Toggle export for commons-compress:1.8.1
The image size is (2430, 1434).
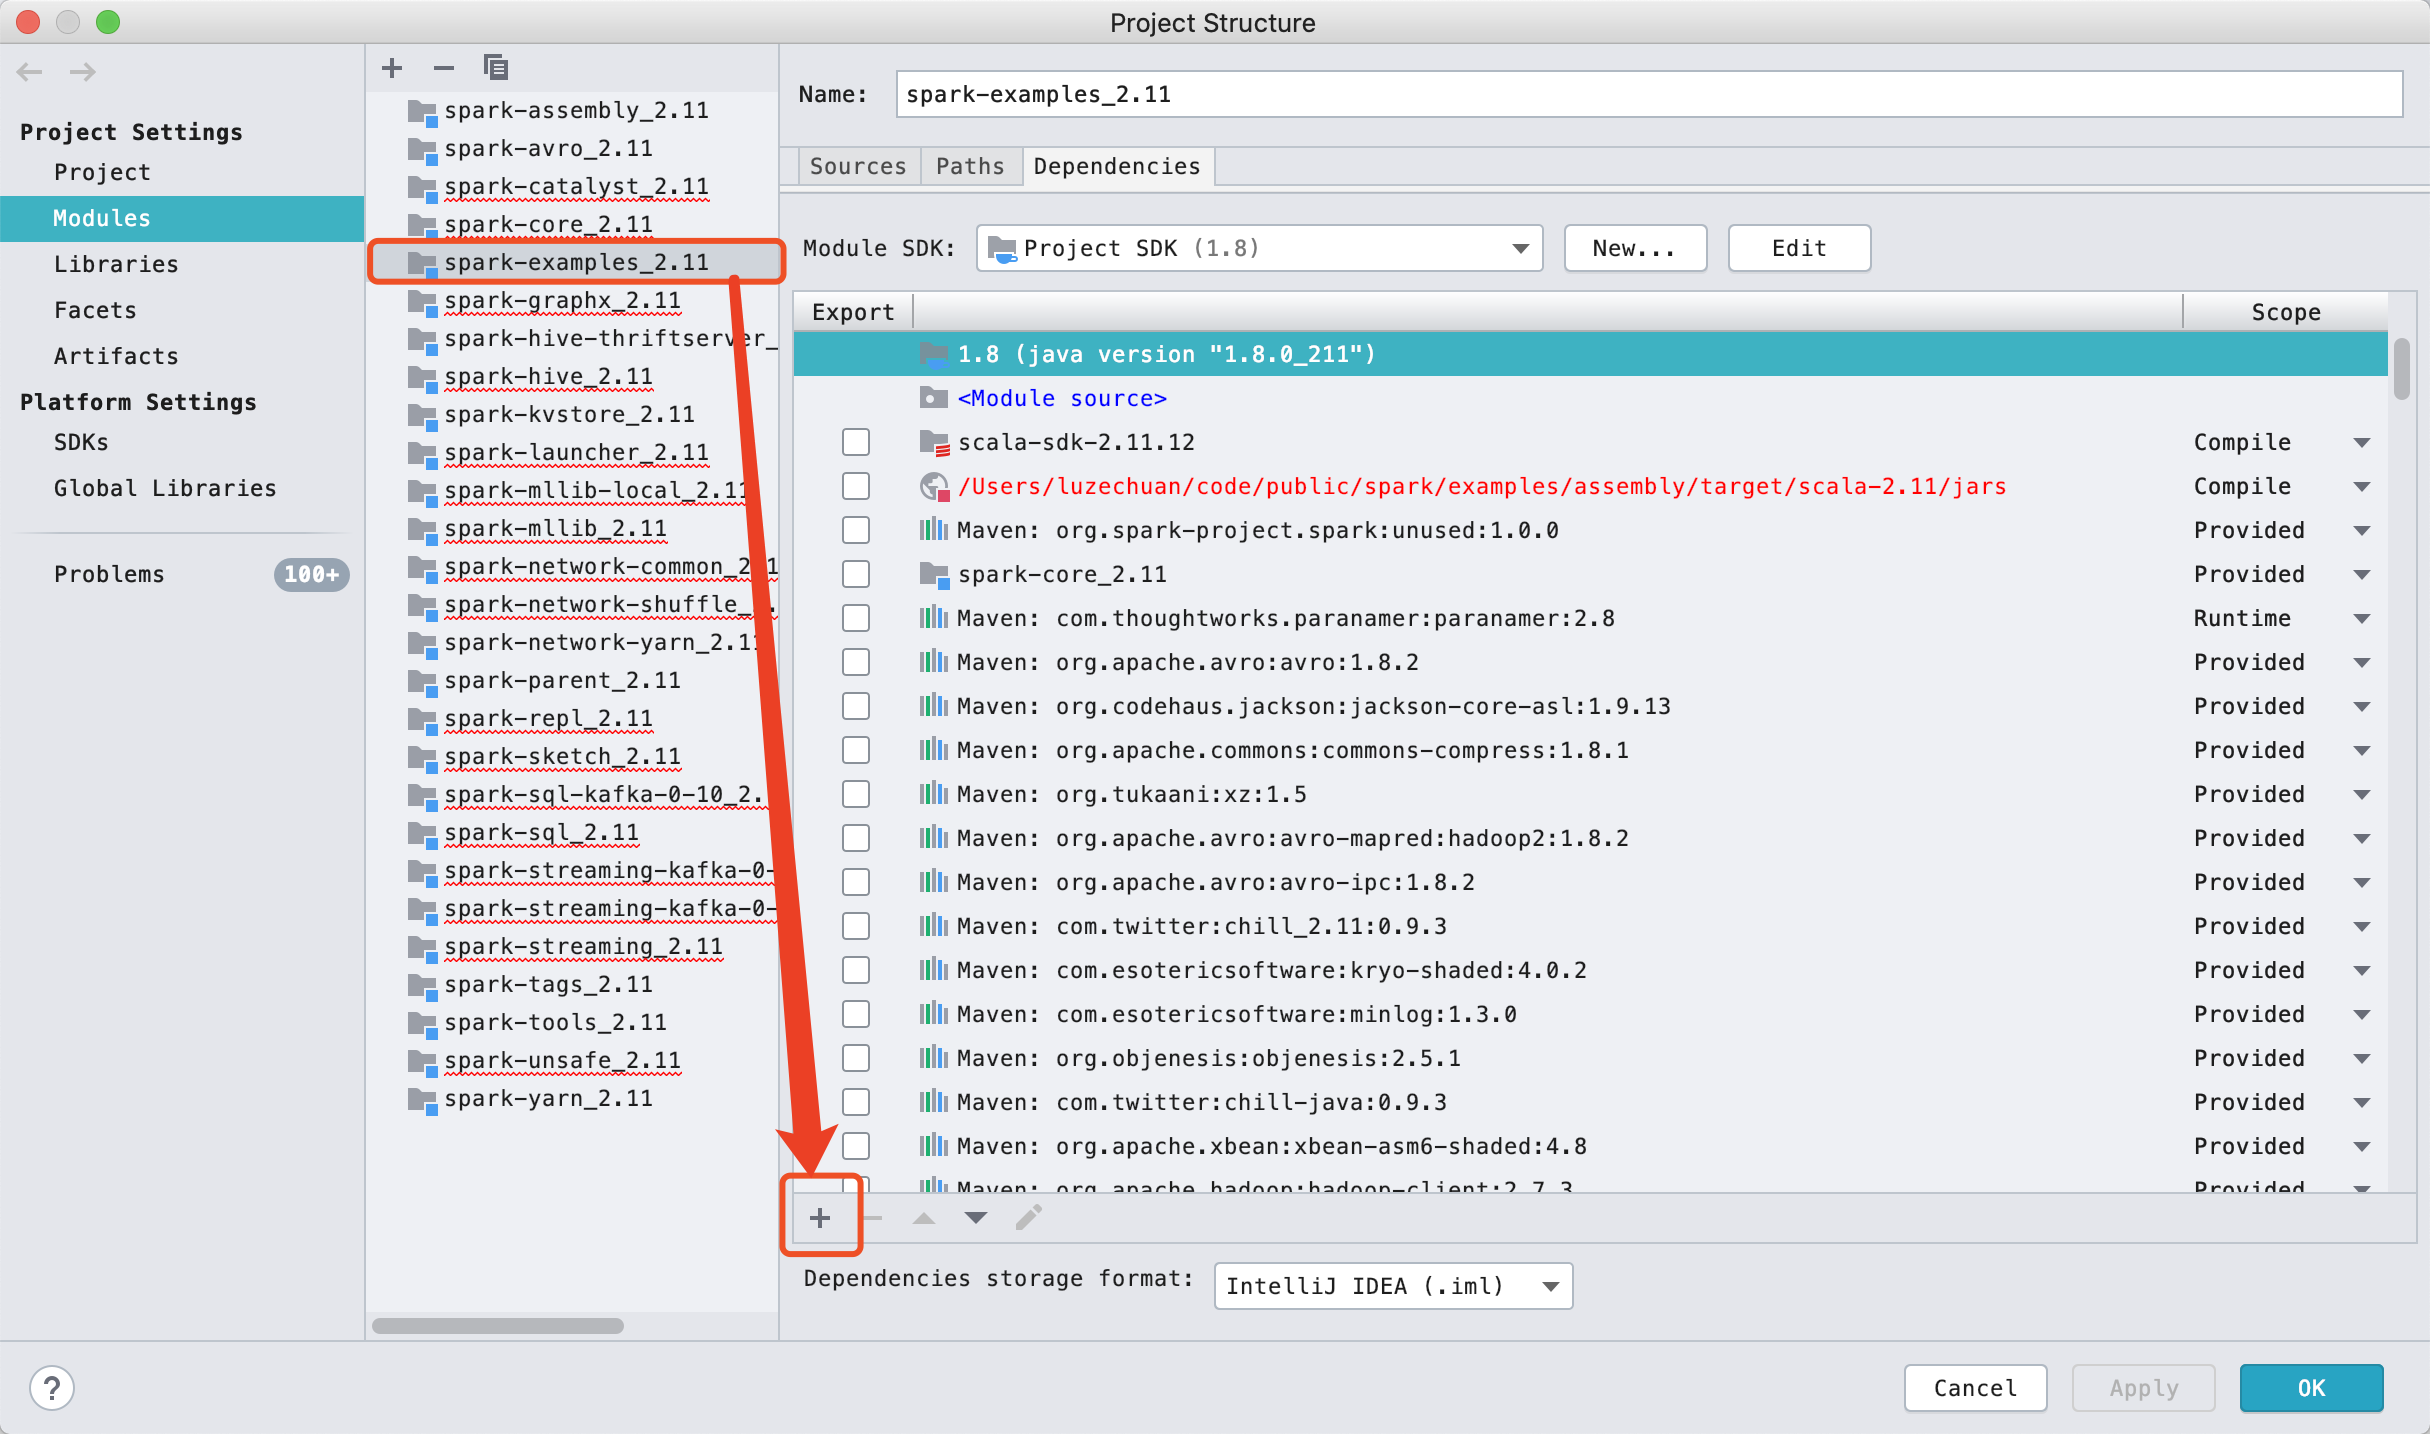coord(856,750)
